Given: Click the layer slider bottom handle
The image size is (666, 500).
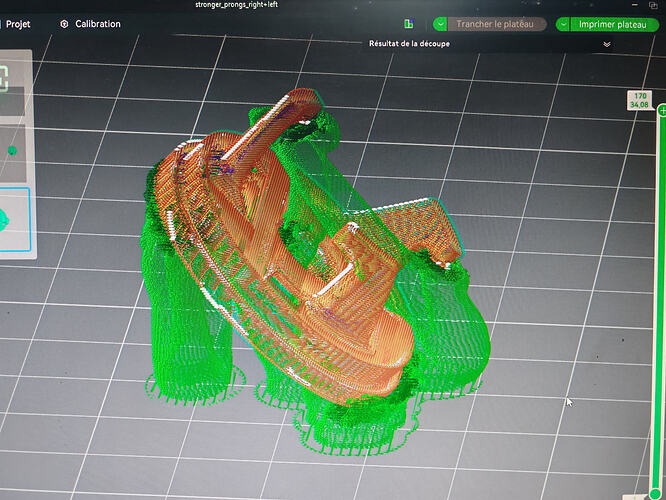Looking at the screenshot, I should pyautogui.click(x=655, y=494).
